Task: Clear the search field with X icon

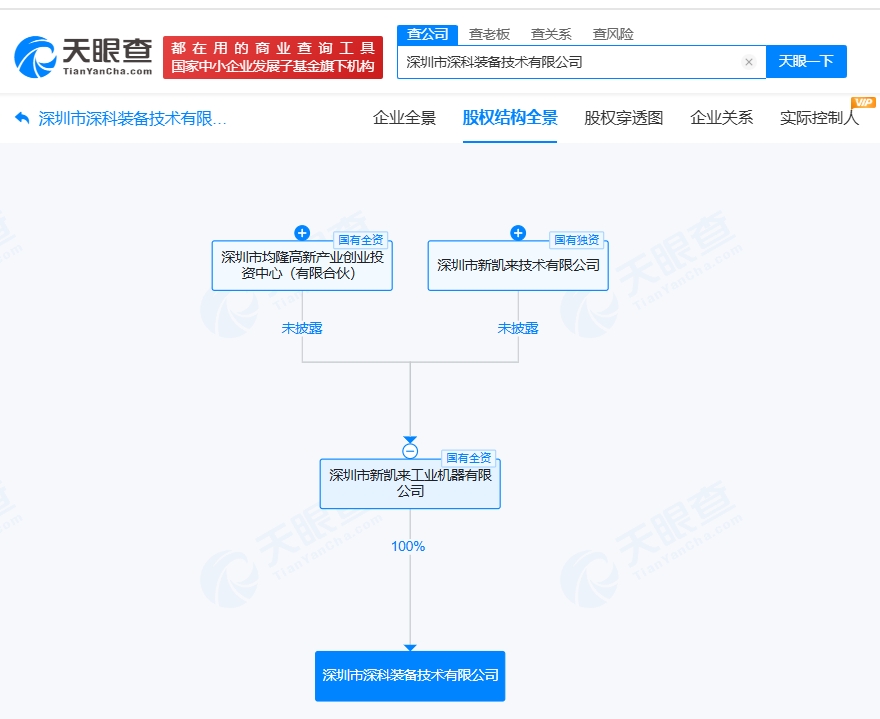Action: click(748, 62)
